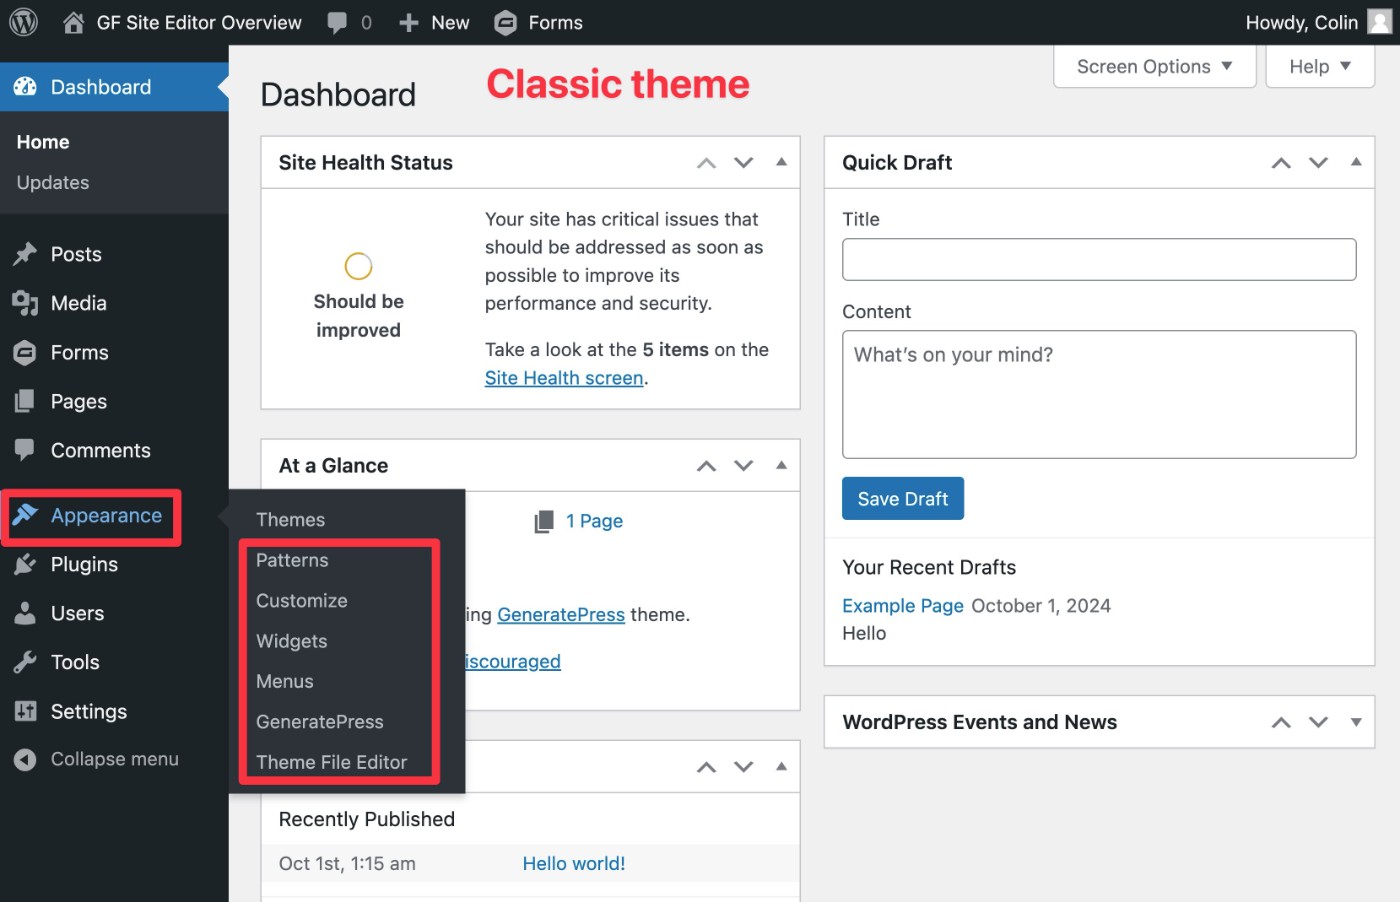Click the Forms sidebar icon
The height and width of the screenshot is (902, 1400).
pos(25,352)
